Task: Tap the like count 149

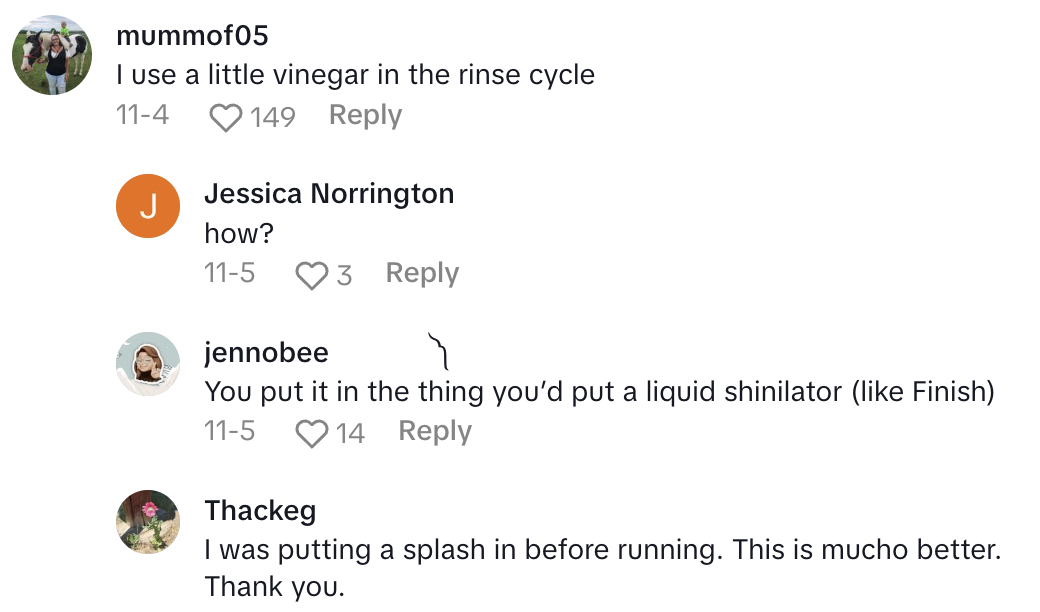Action: 272,117
